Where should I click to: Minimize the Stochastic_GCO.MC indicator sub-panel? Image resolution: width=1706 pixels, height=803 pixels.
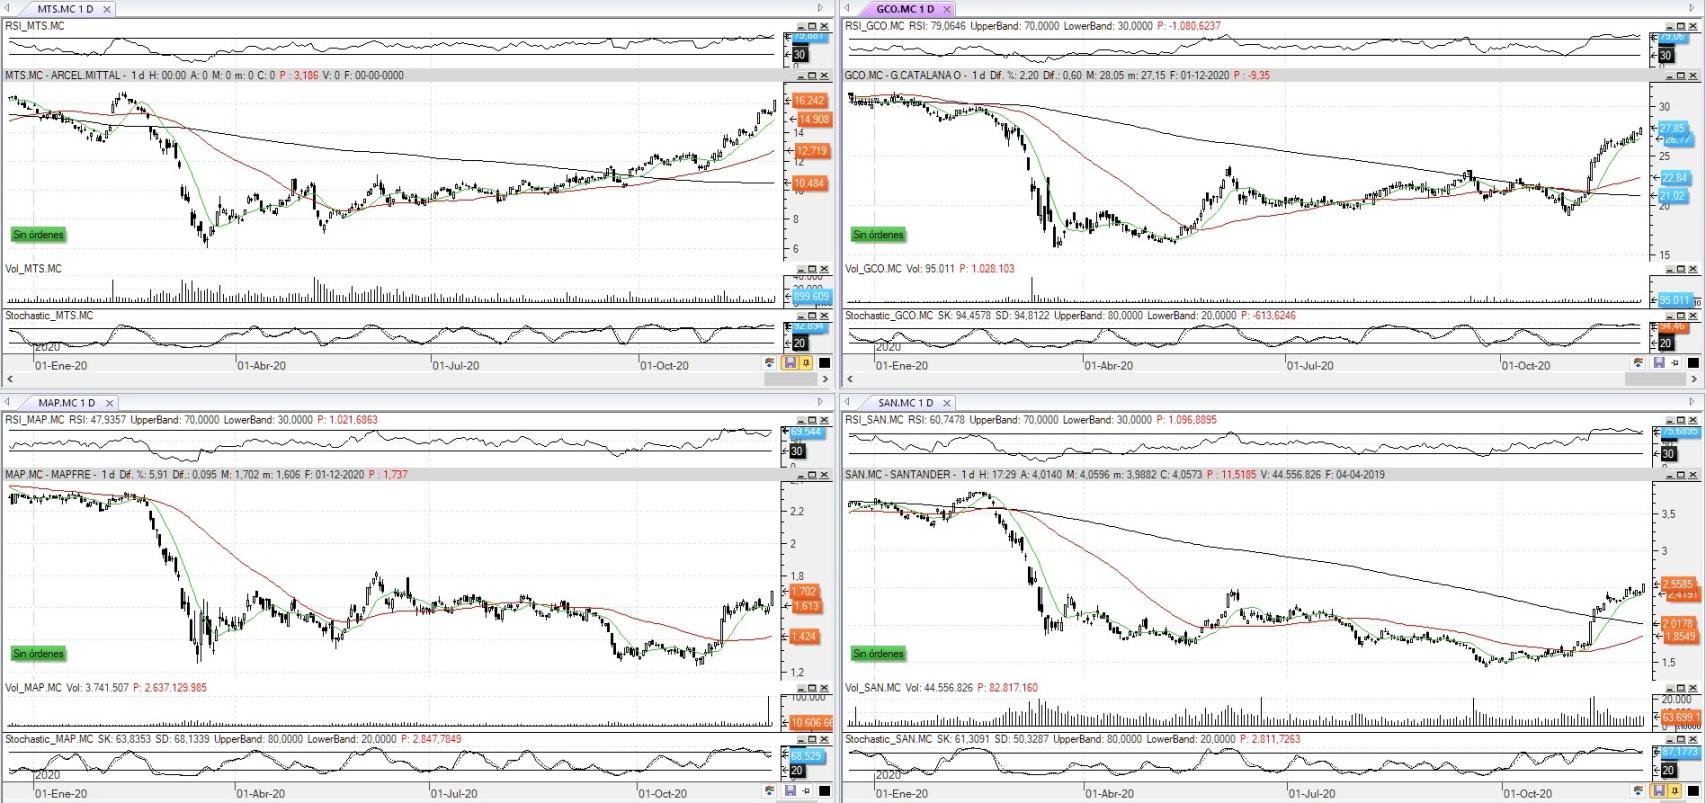1667,316
